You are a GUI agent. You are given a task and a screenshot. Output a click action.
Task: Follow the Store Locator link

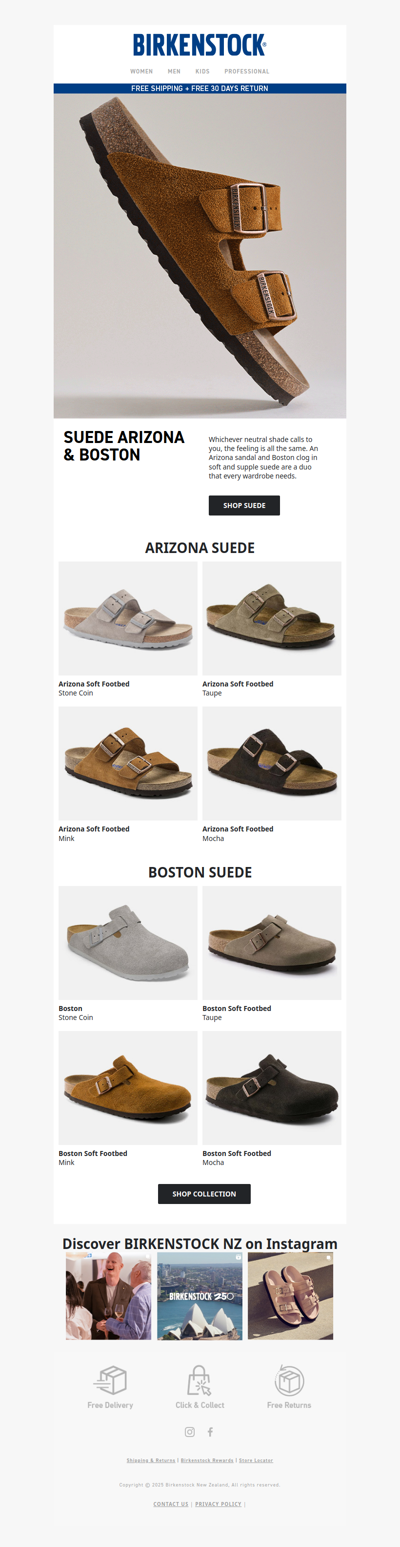pyautogui.click(x=256, y=1460)
